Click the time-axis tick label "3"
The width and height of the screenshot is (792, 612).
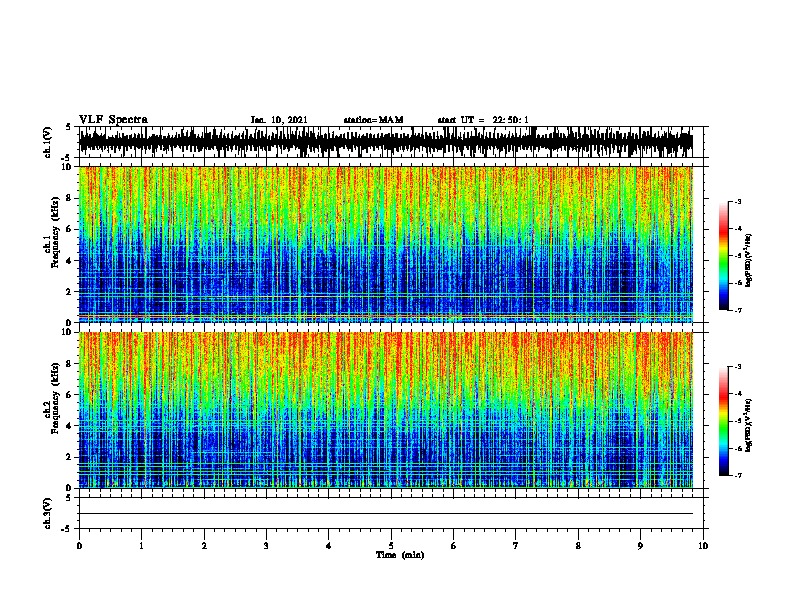[266, 546]
